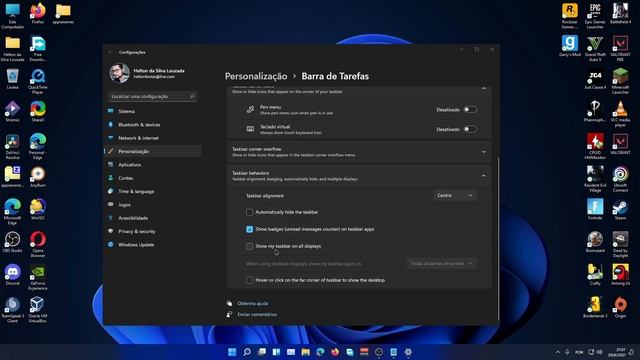
Task: Click the POR language indicator in tray
Action: click(579, 352)
